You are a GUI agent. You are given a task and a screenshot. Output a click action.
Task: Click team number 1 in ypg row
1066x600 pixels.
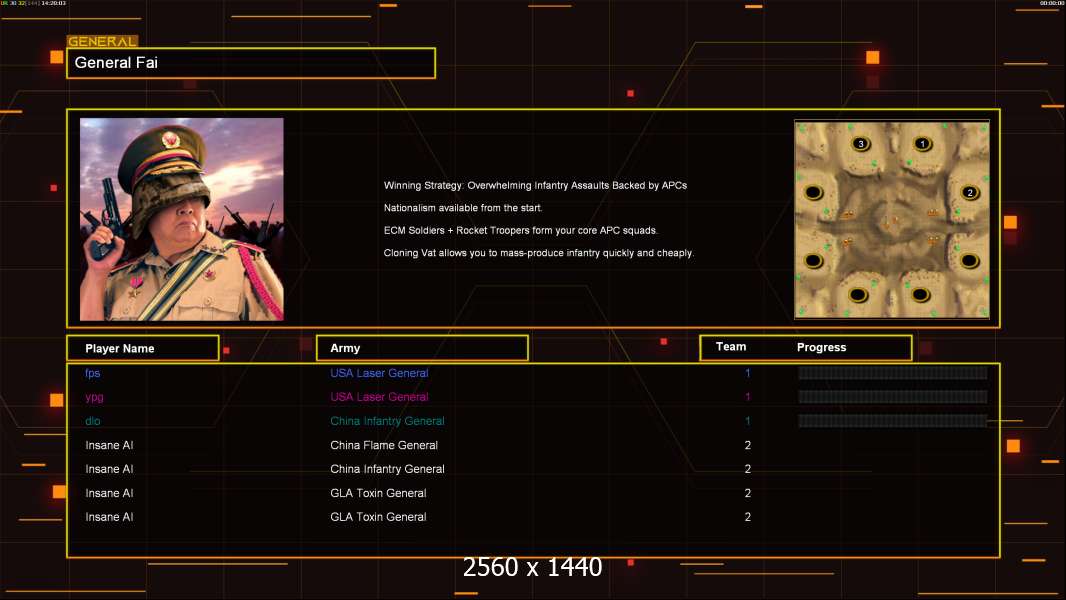747,397
